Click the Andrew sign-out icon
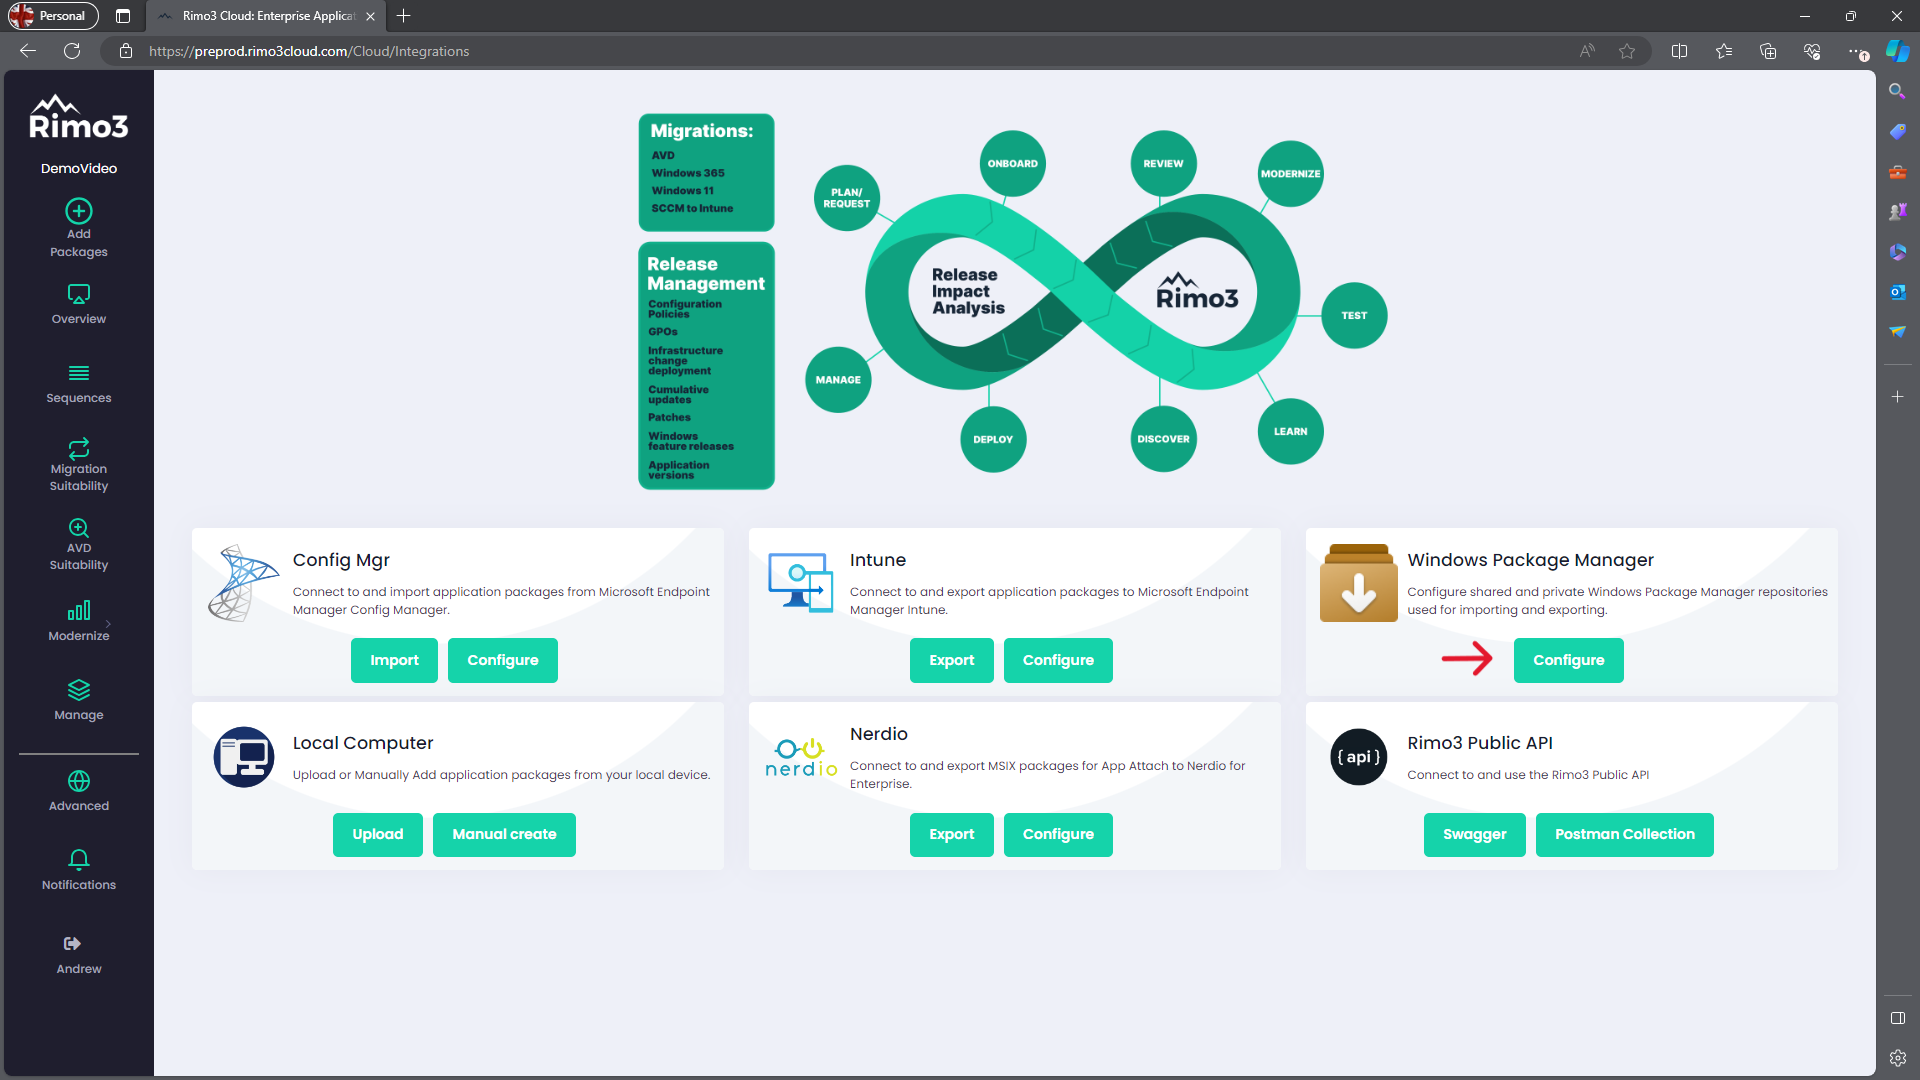1920x1080 pixels. [72, 943]
